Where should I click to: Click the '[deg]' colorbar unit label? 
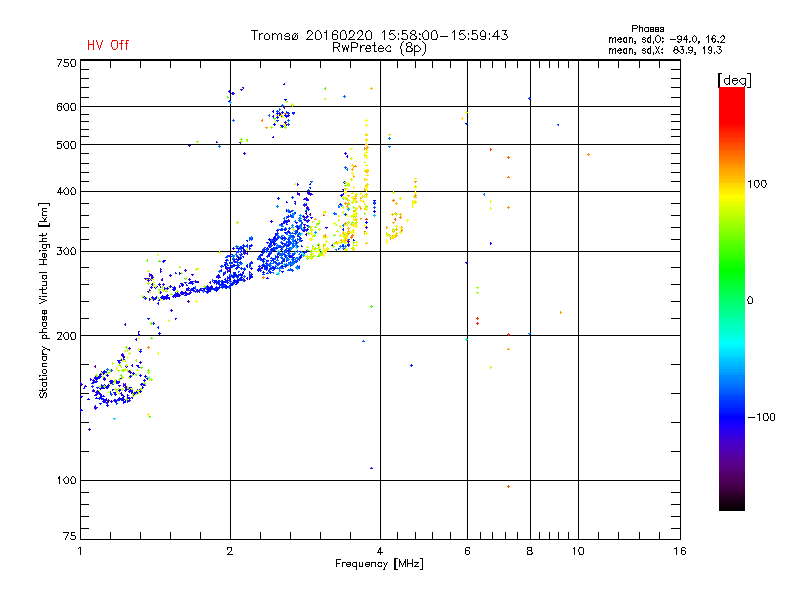pyautogui.click(x=734, y=80)
